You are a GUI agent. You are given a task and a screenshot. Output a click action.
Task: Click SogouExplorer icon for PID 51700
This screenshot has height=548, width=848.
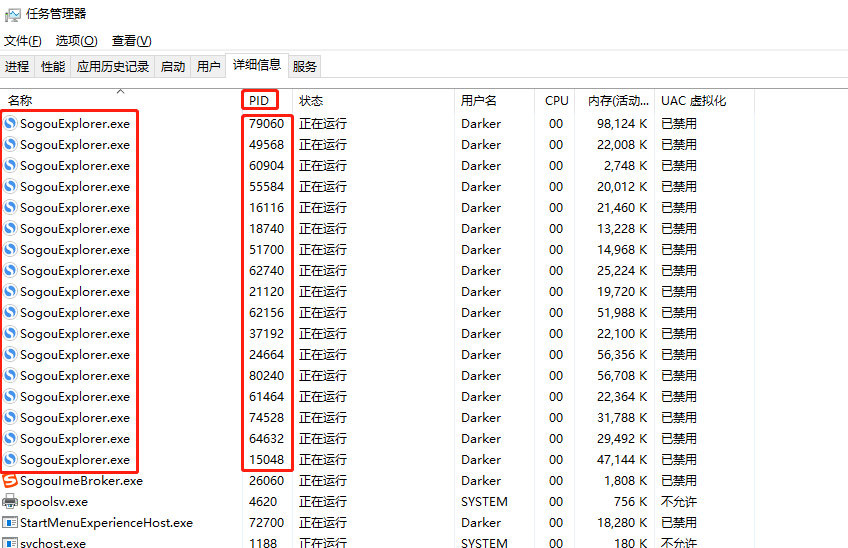pos(10,249)
